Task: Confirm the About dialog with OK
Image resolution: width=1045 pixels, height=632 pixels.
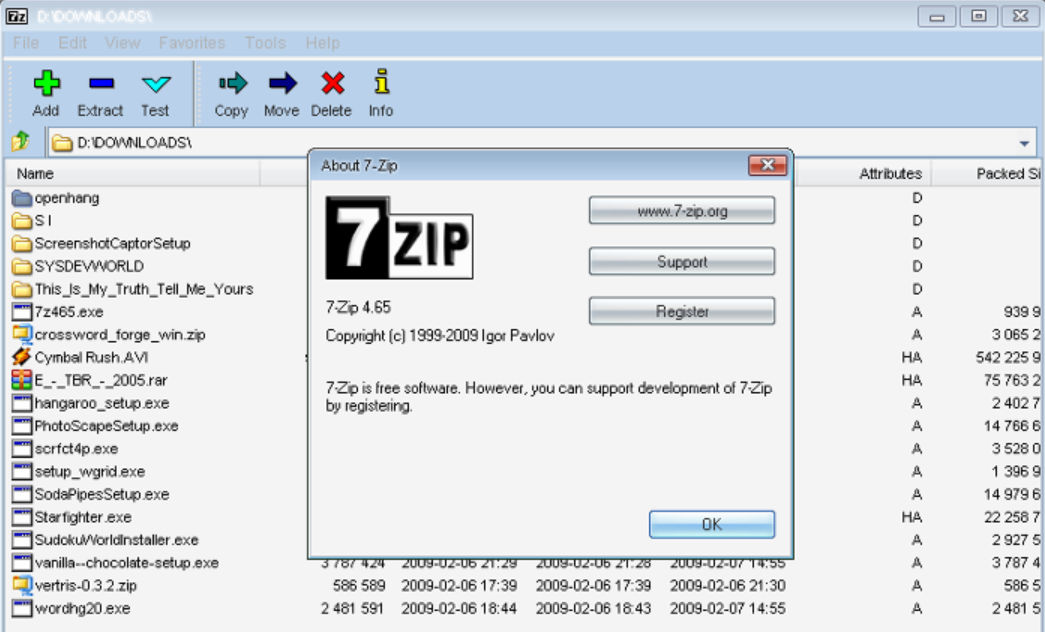Action: pos(712,524)
